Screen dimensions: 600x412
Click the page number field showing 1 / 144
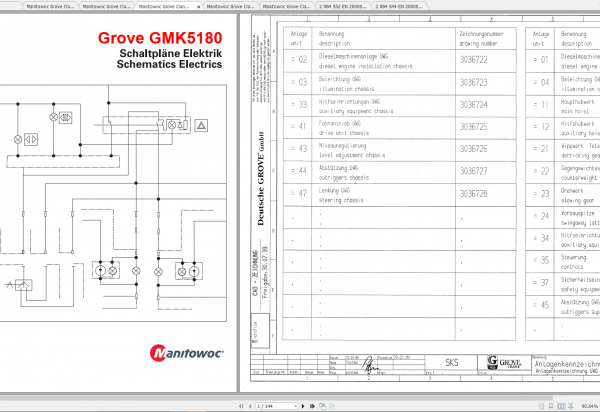(x=275, y=406)
